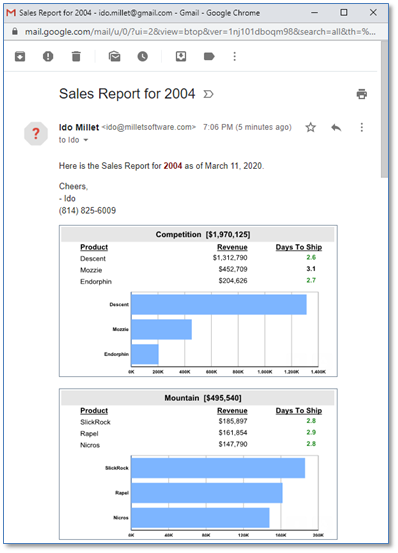The image size is (398, 553).
Task: Archive the email with the archive icon
Action: (x=20, y=56)
